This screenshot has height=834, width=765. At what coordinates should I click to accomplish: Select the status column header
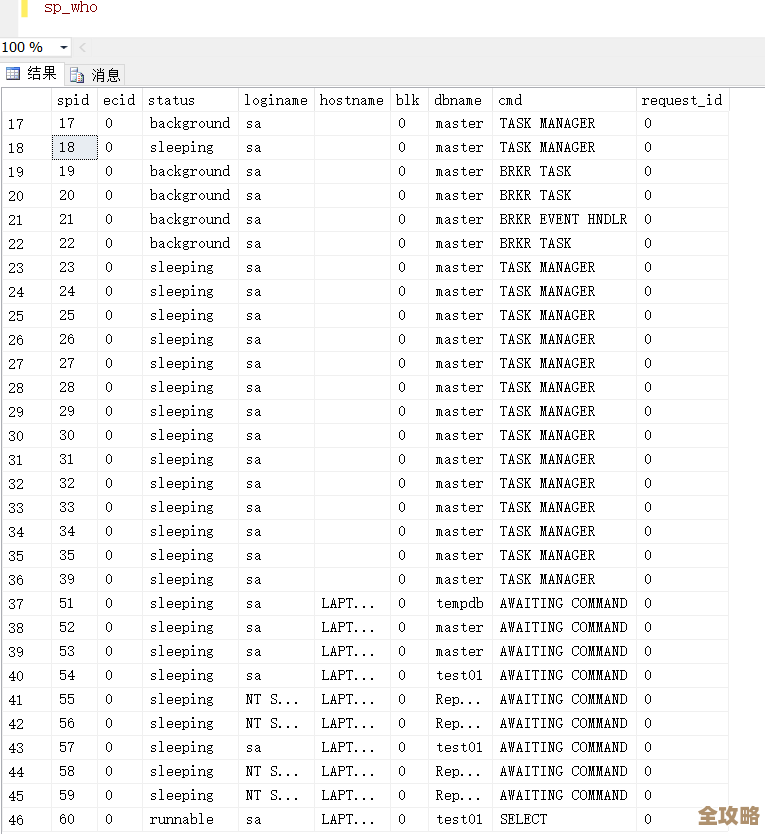(171, 100)
